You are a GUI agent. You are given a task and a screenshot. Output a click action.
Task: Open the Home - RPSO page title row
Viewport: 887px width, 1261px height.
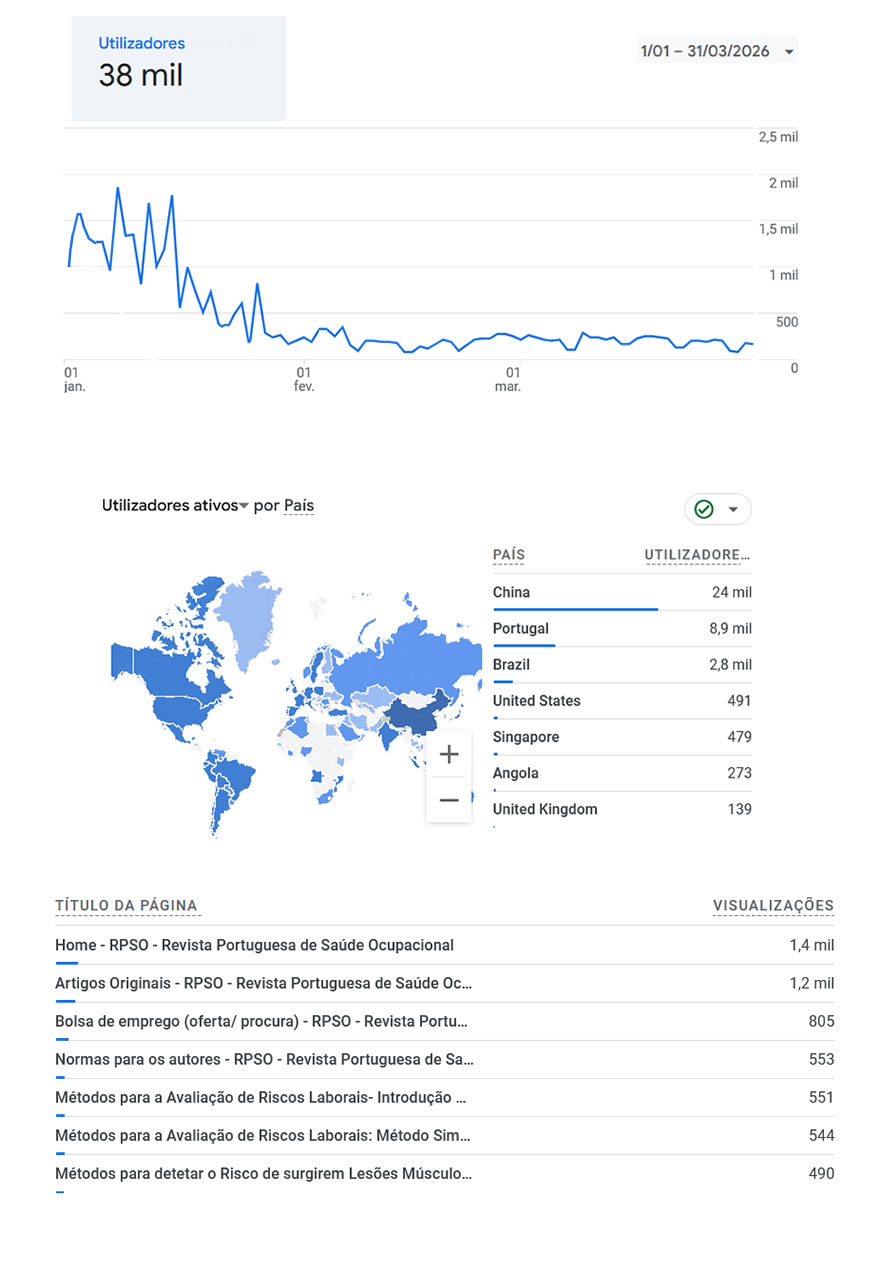point(254,945)
